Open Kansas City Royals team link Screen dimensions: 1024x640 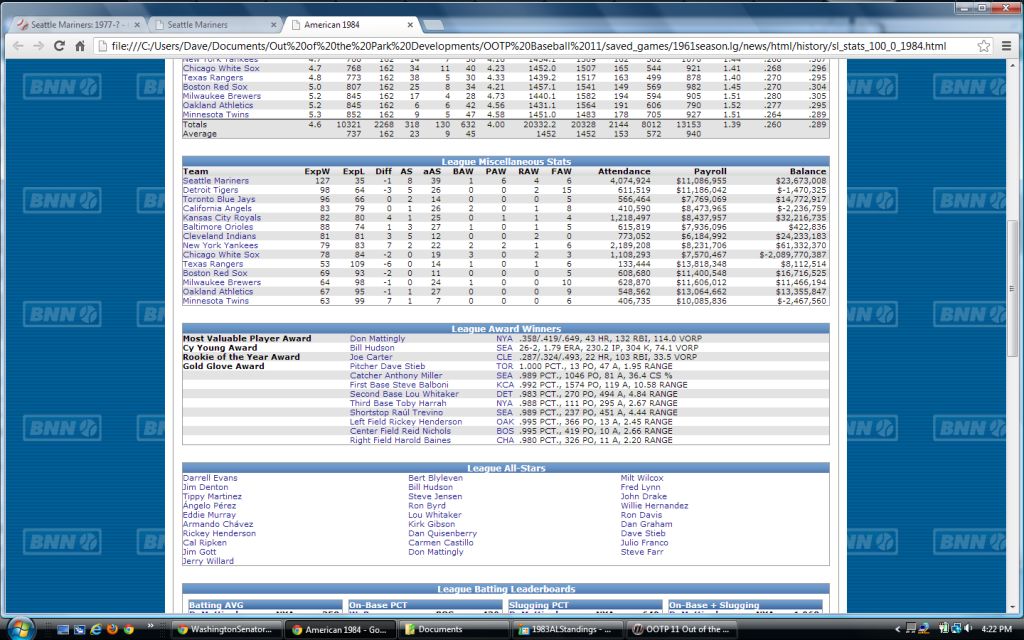point(222,217)
